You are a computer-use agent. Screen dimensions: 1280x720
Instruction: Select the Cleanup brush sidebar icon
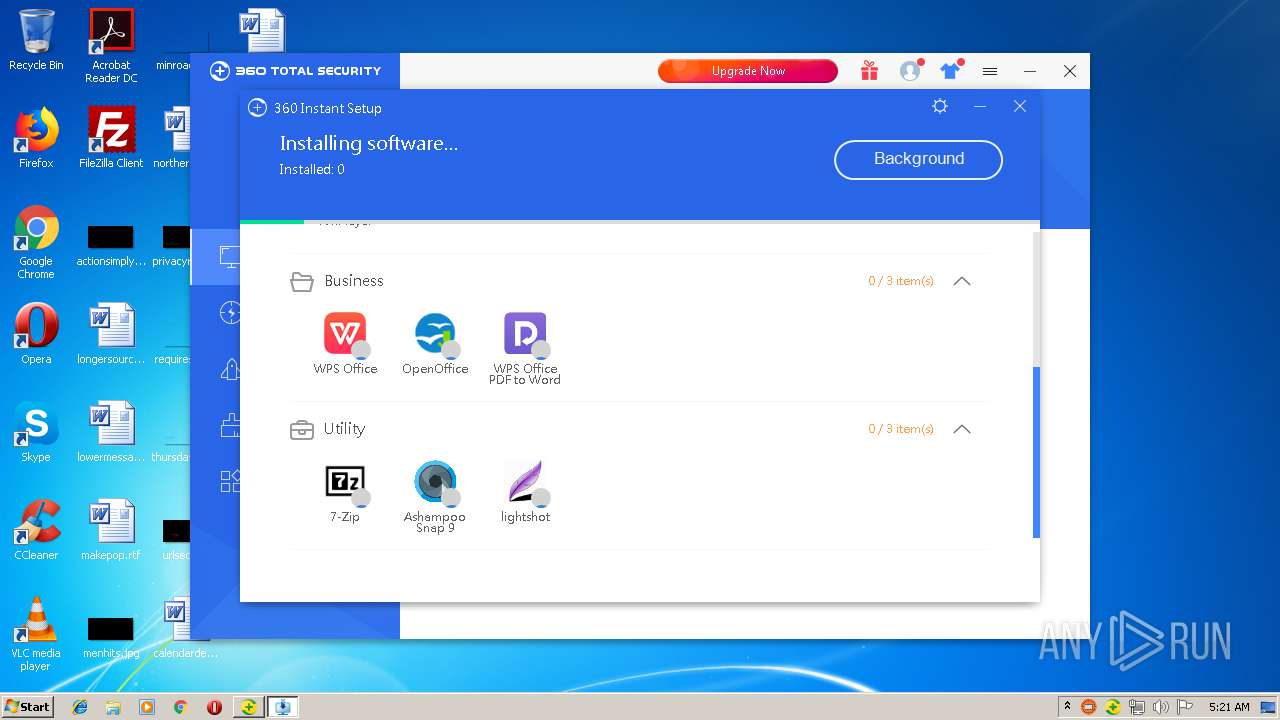click(x=230, y=425)
